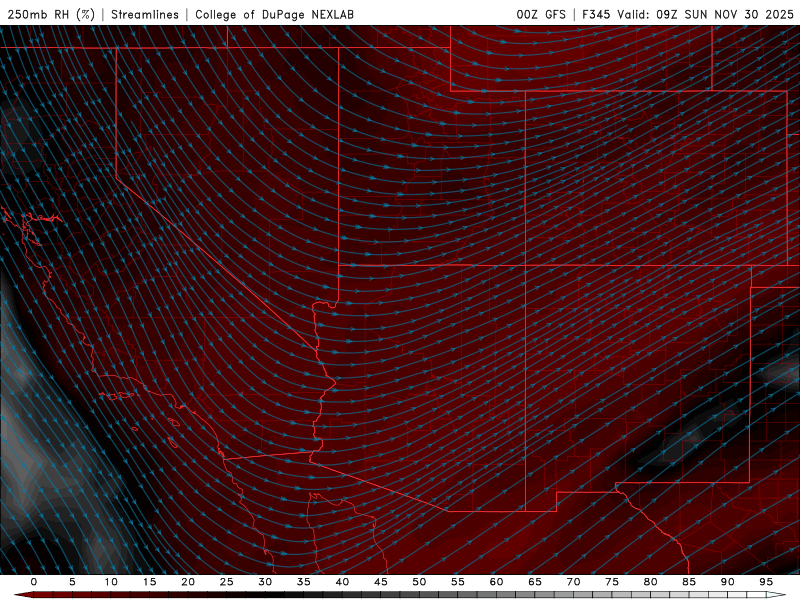Click the colorbar label "5"
Viewport: 800px width, 600px height.
[72, 582]
